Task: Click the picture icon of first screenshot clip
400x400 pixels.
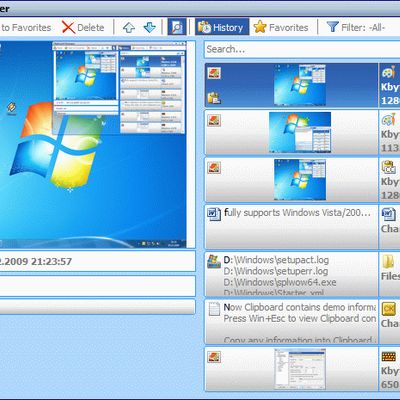Action: click(214, 73)
